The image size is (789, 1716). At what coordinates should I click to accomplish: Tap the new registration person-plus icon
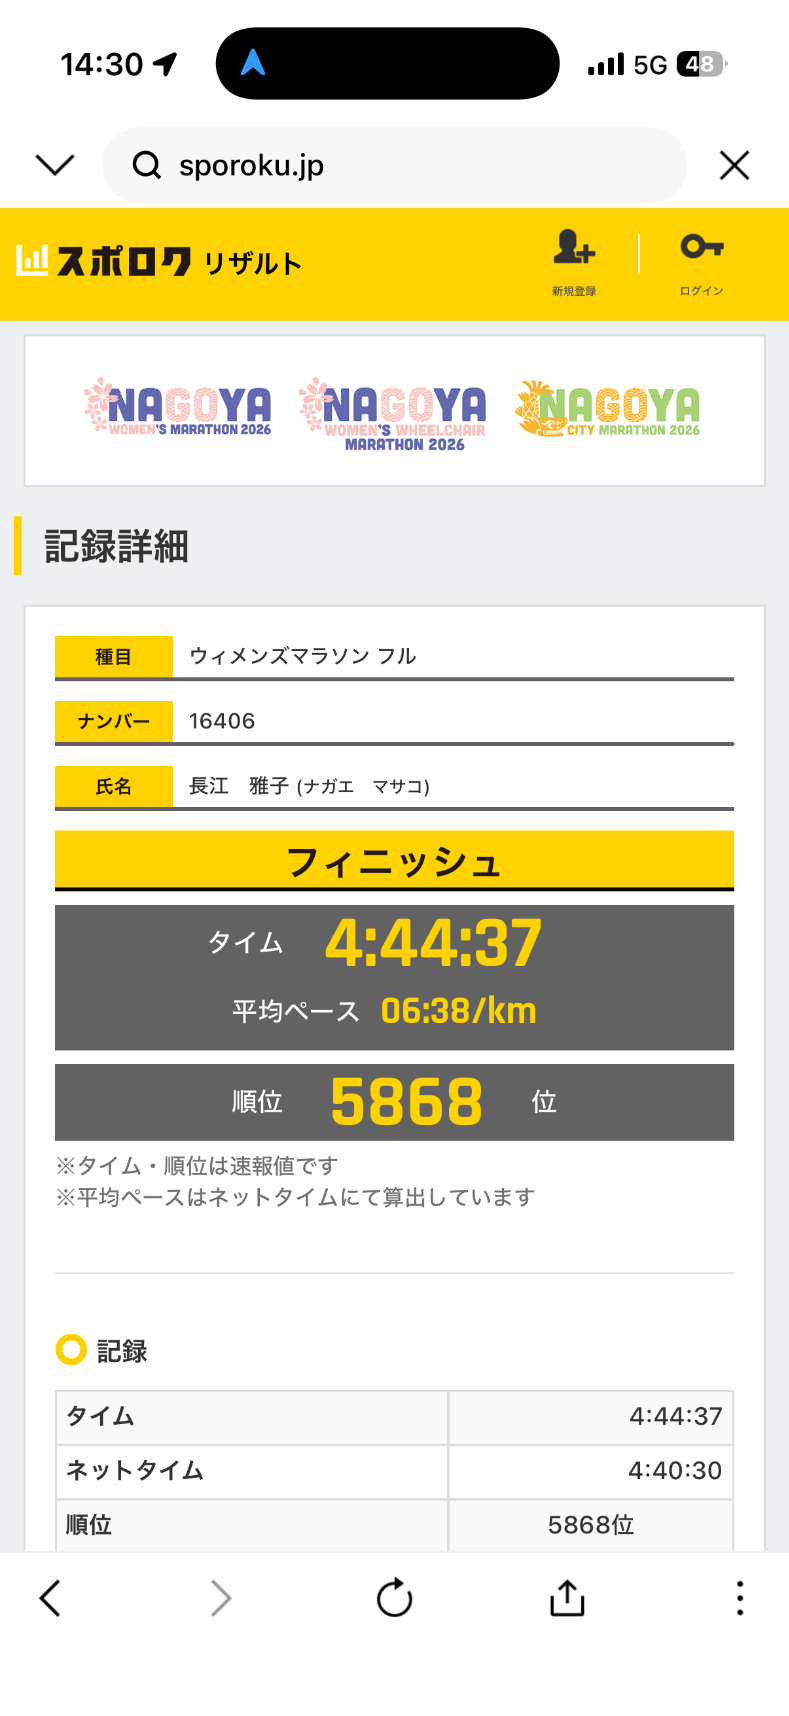pyautogui.click(x=574, y=247)
